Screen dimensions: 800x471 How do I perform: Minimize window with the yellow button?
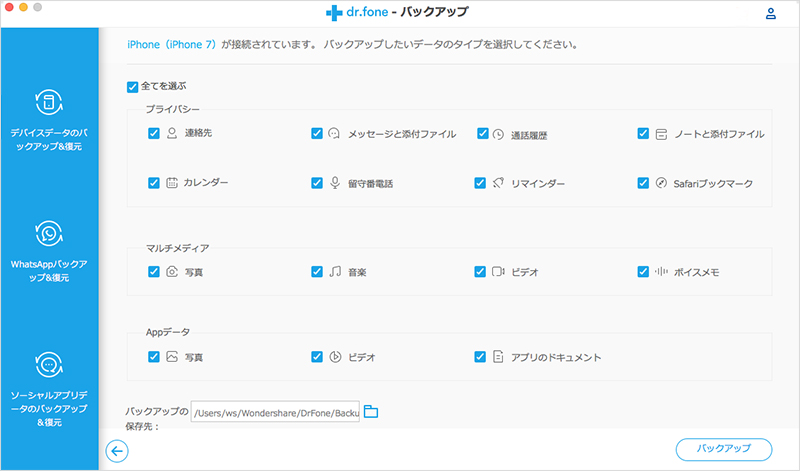(23, 7)
